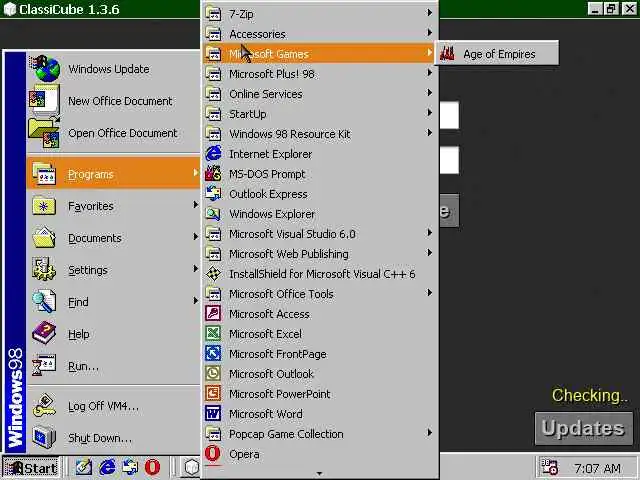Viewport: 640px width, 480px height.
Task: Choose Windows Update in the Start menu
Action: 113,69
